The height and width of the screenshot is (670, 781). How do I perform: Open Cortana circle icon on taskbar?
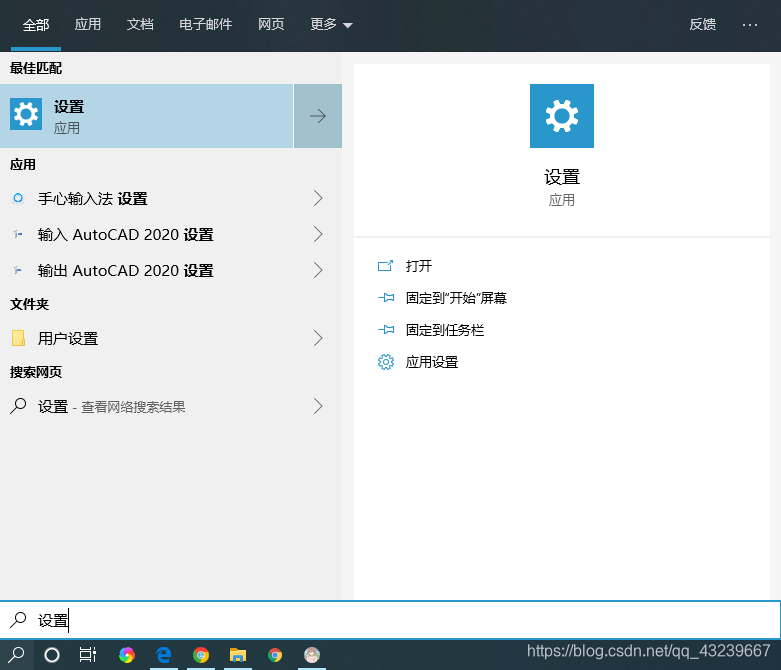coord(52,655)
